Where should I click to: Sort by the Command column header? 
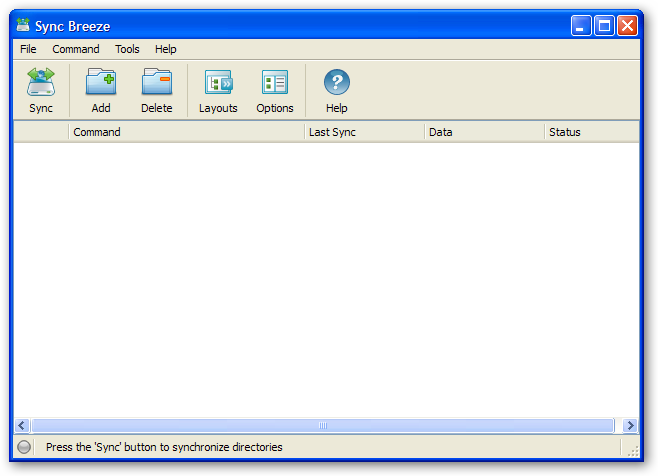point(186,132)
